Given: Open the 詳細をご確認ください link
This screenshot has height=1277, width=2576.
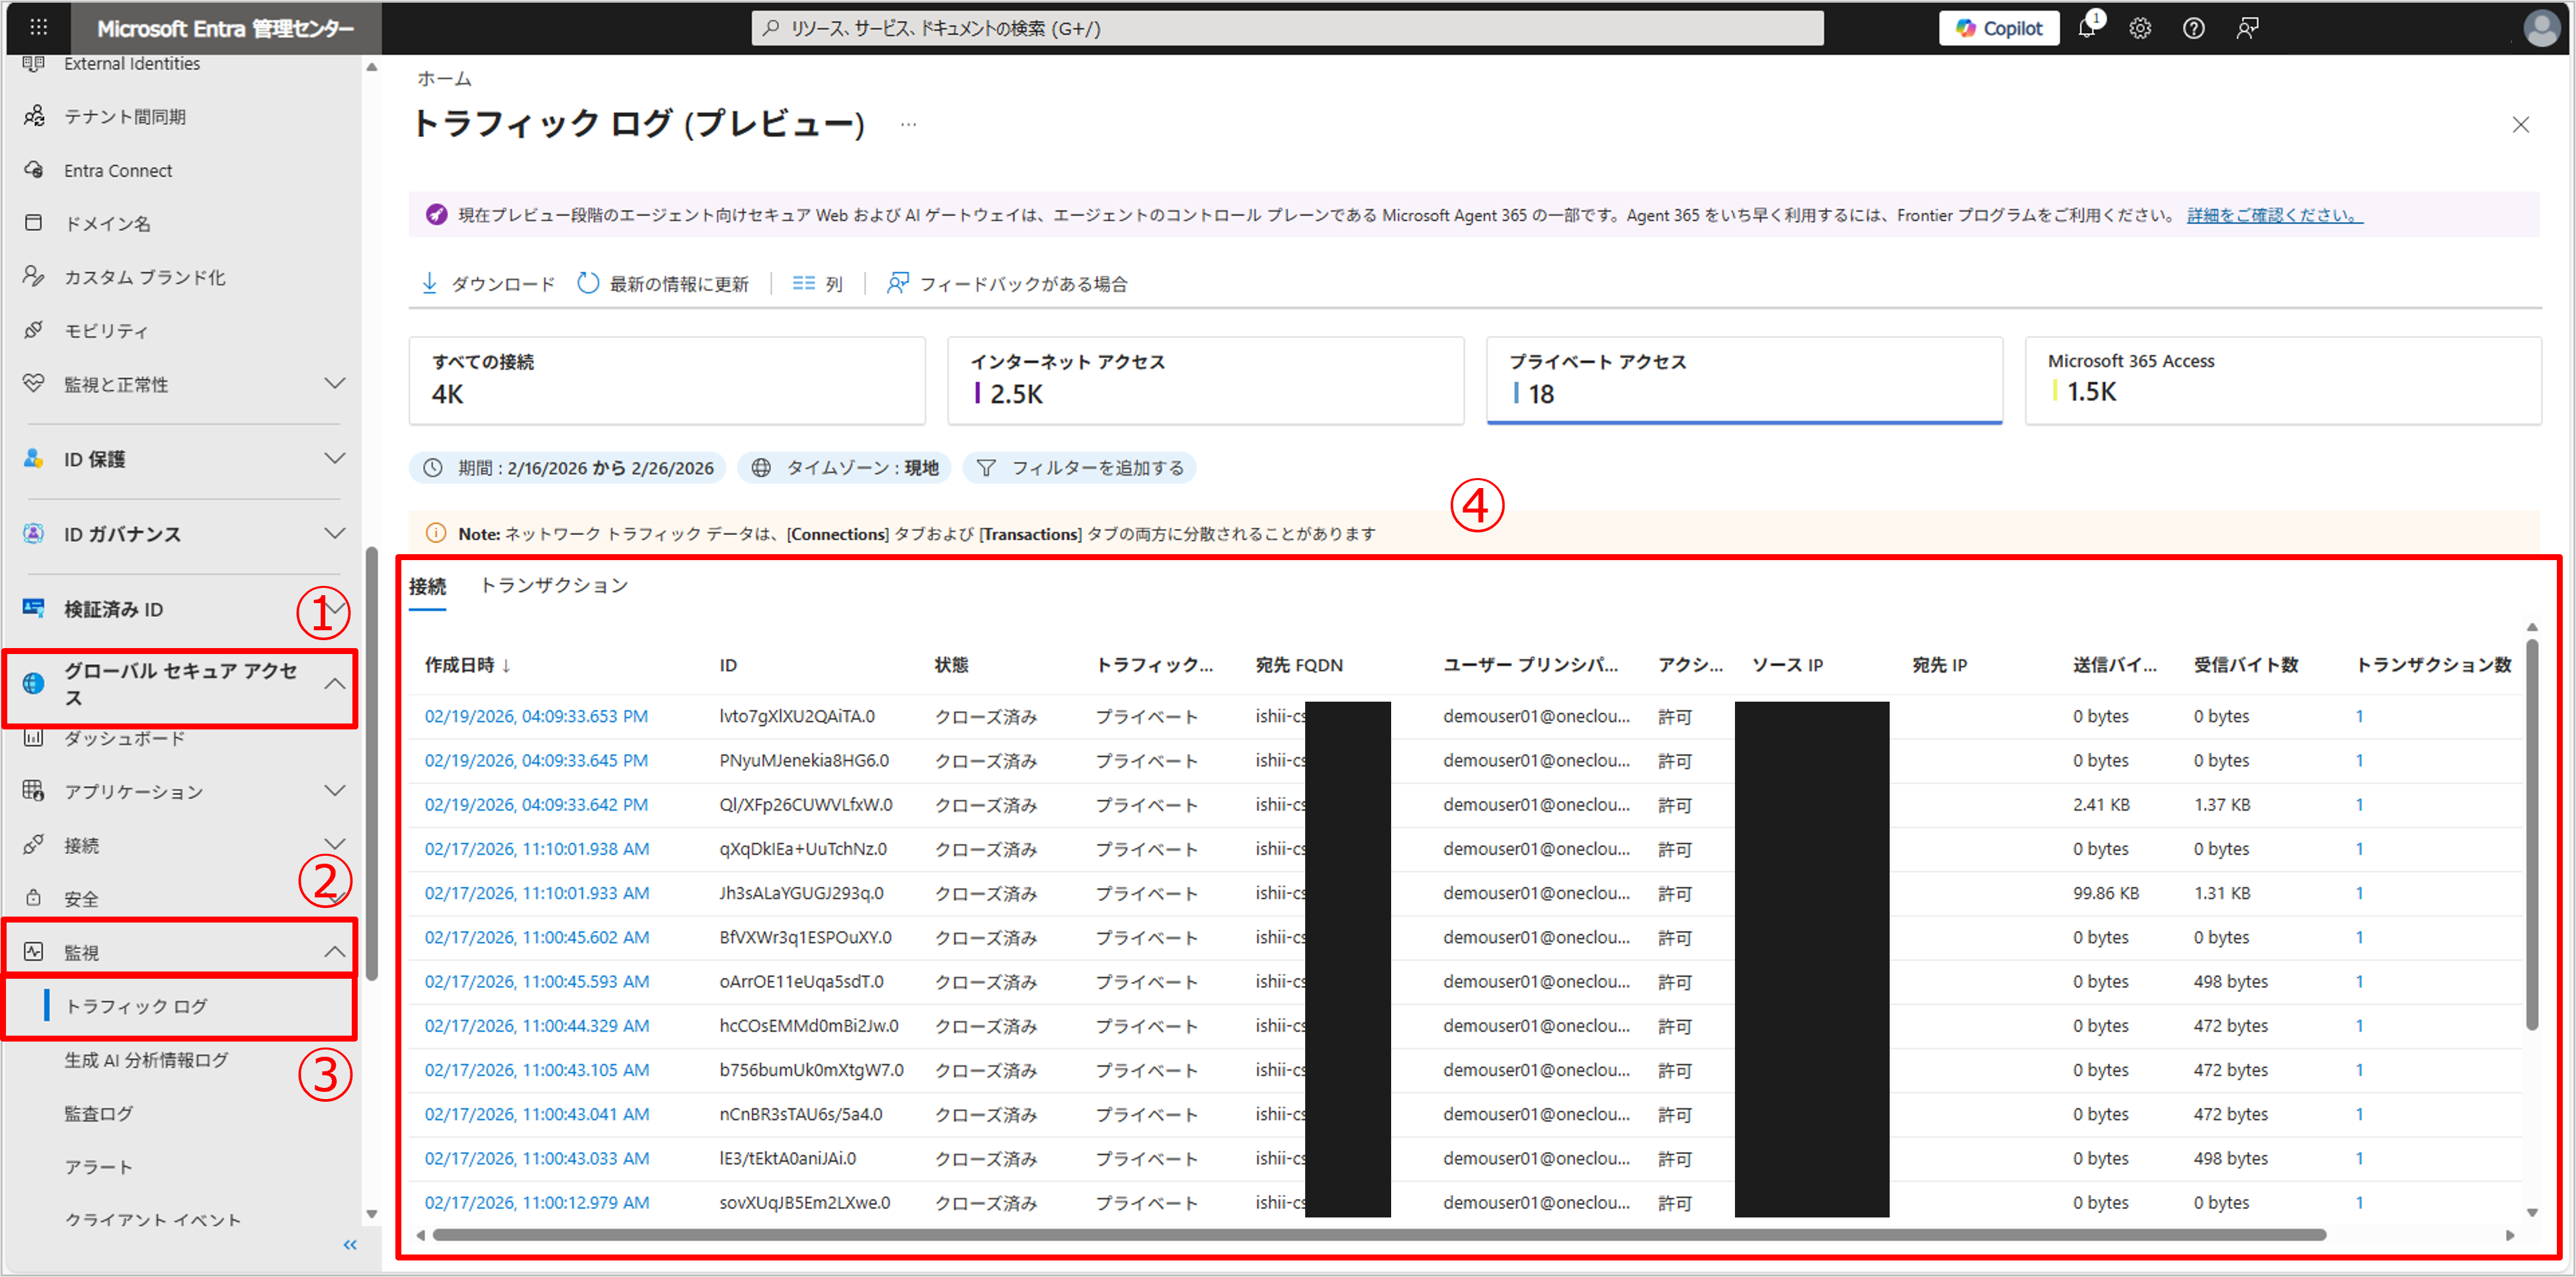Looking at the screenshot, I should coord(2274,215).
